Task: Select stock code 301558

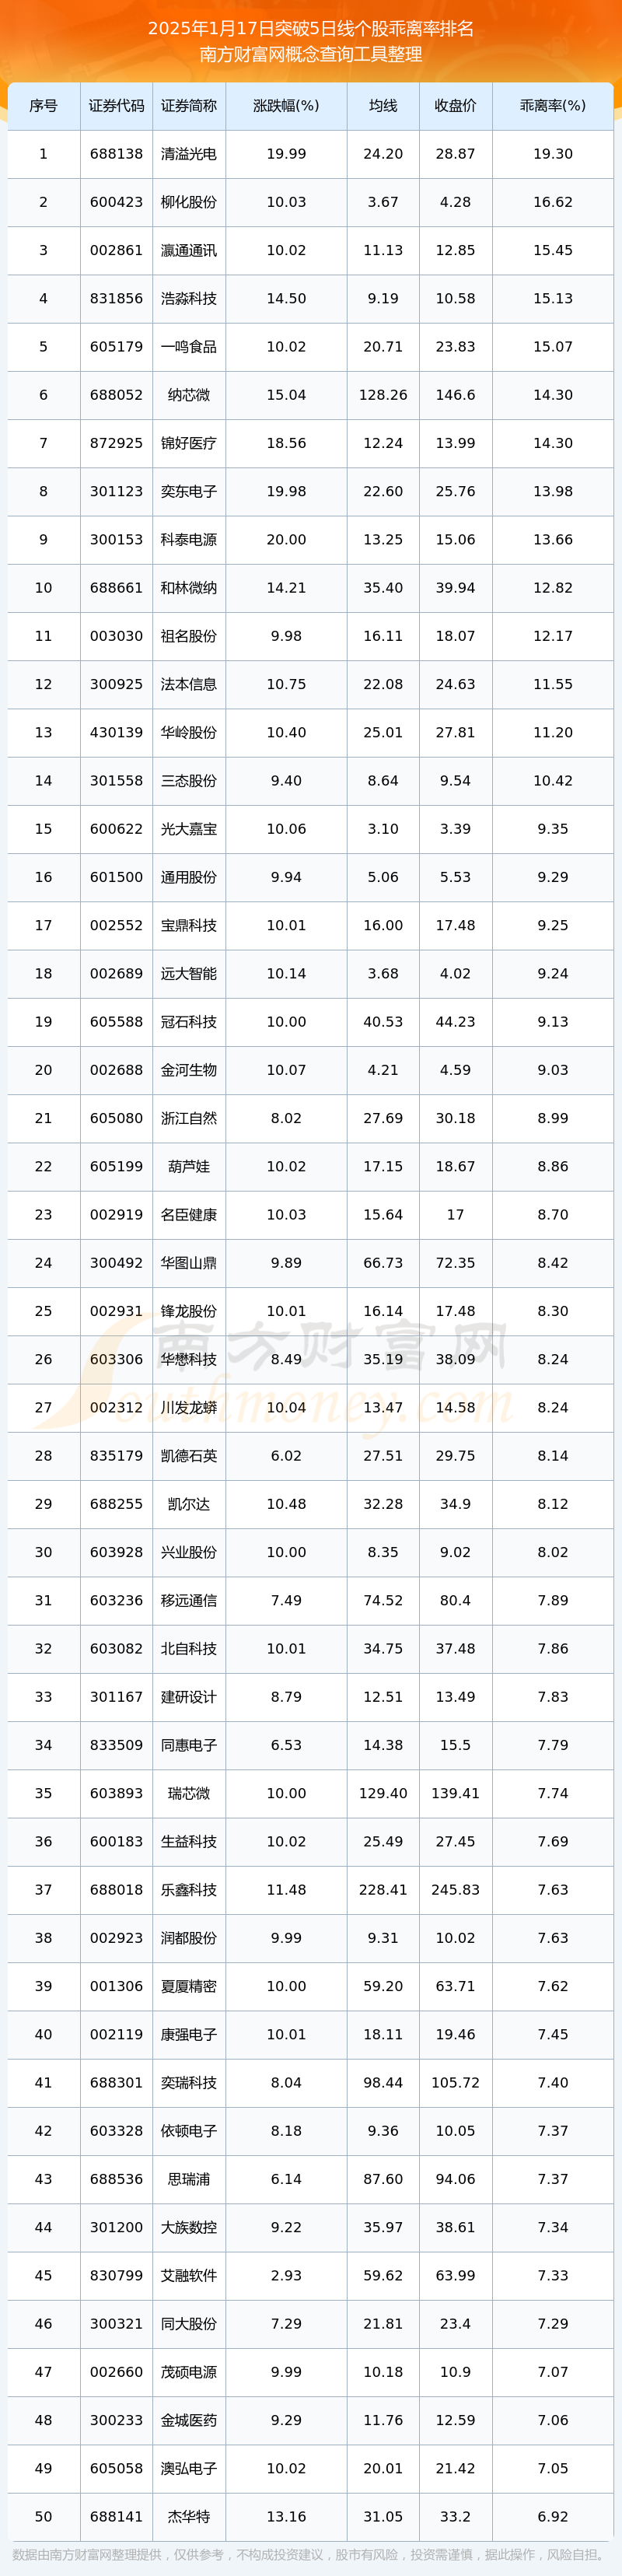Action: pyautogui.click(x=116, y=780)
